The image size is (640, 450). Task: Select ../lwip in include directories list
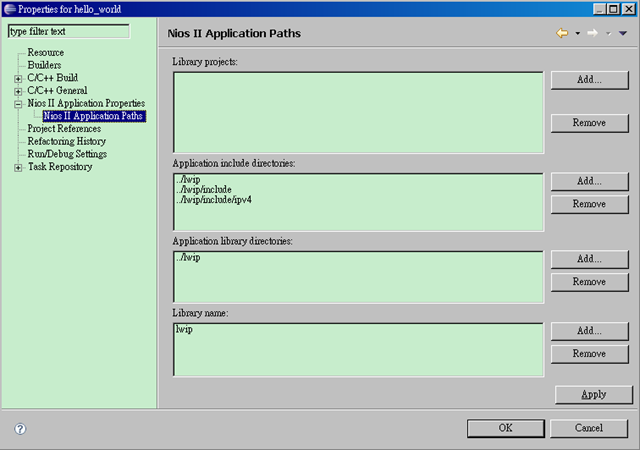coord(188,179)
